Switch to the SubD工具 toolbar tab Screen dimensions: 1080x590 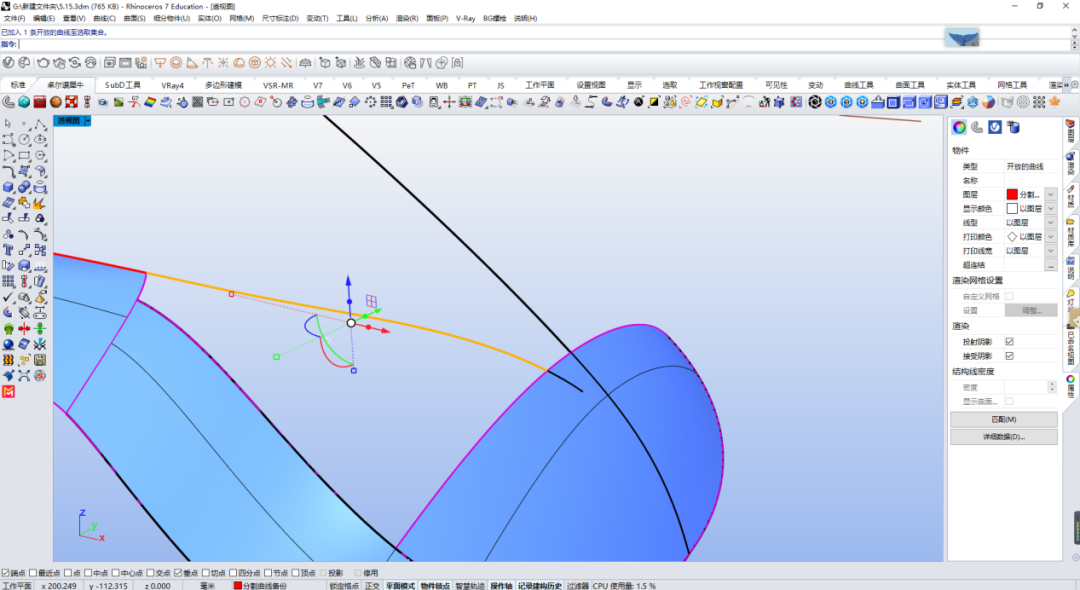click(123, 85)
